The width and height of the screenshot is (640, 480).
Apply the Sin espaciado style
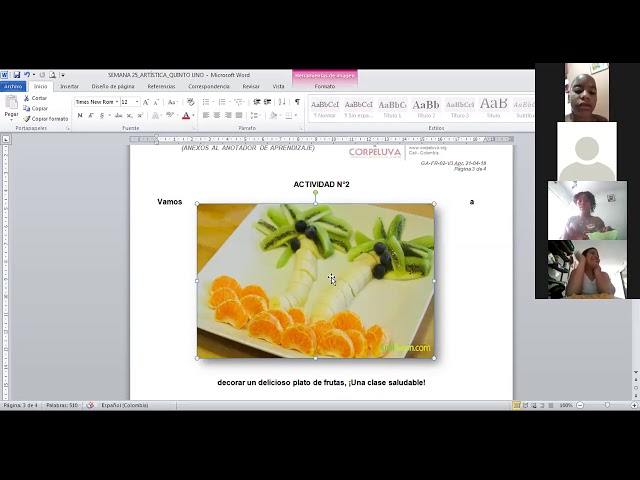tap(359, 109)
